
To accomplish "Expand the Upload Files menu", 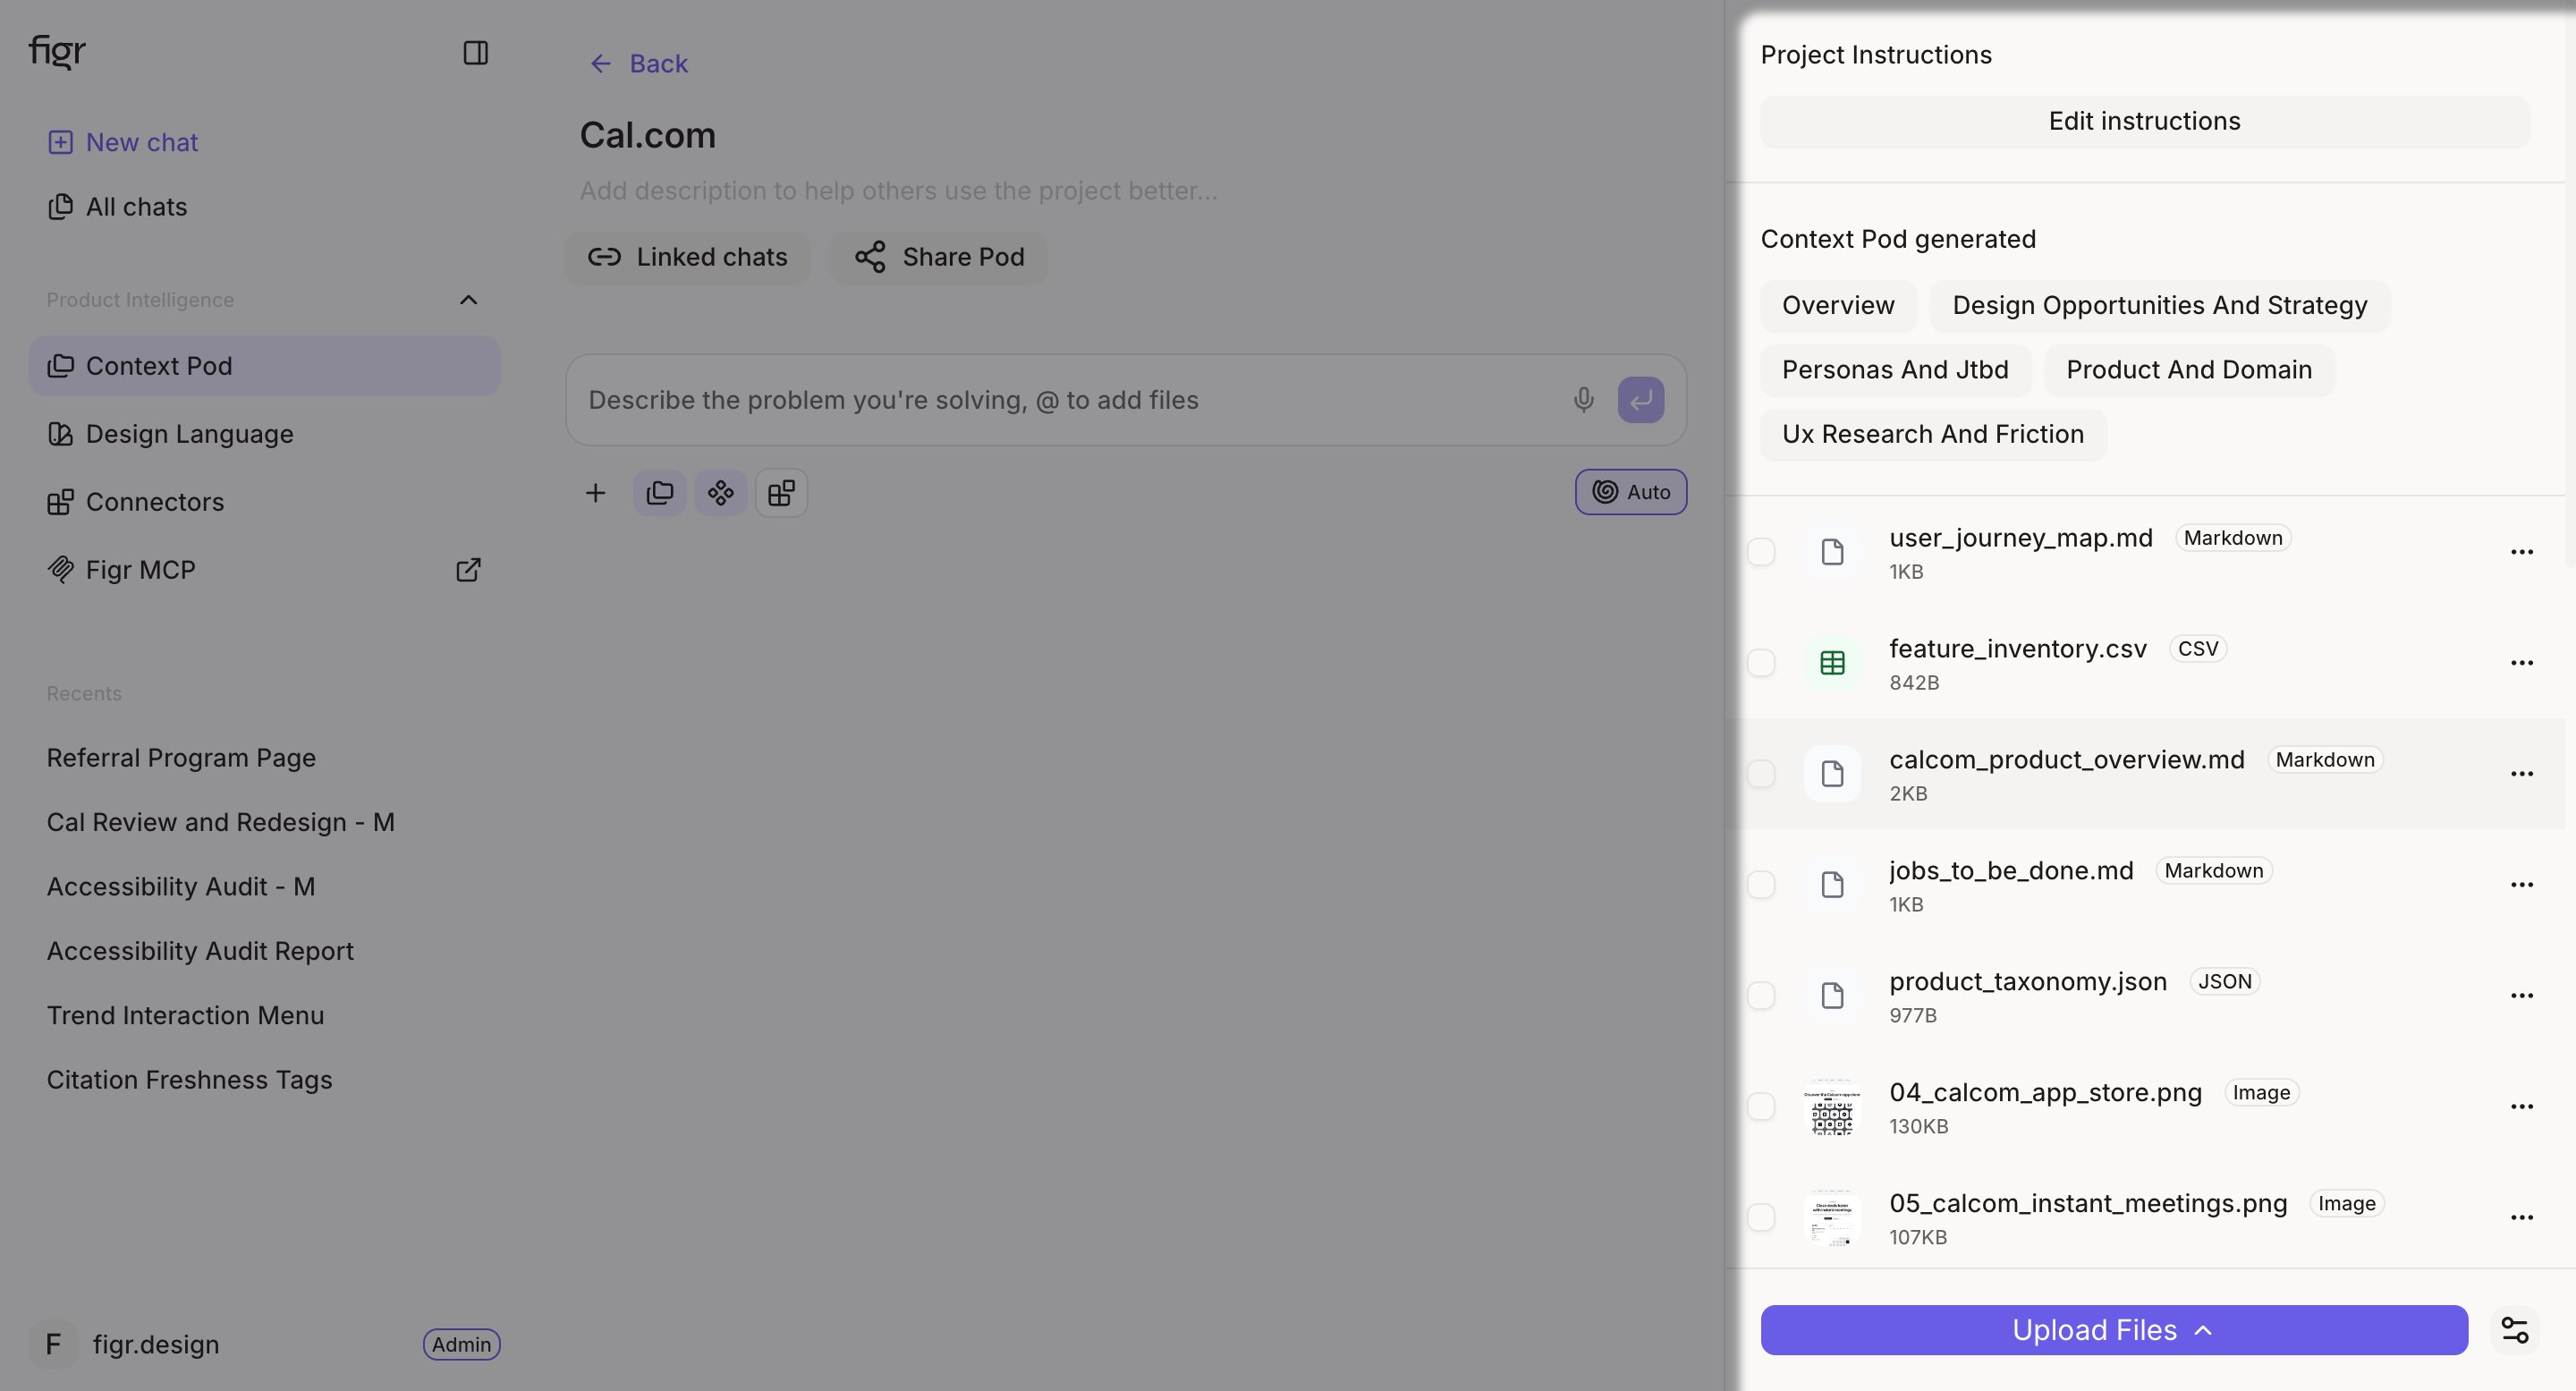I will (2114, 1330).
